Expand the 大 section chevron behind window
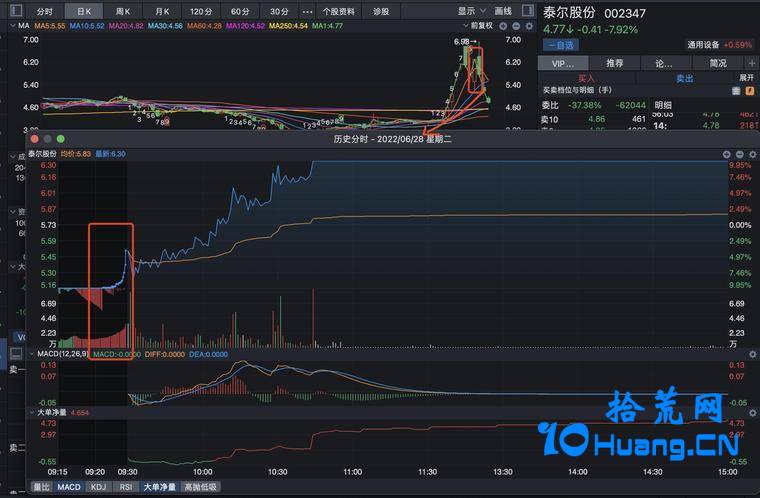This screenshot has height=498, width=760. pyautogui.click(x=13, y=267)
